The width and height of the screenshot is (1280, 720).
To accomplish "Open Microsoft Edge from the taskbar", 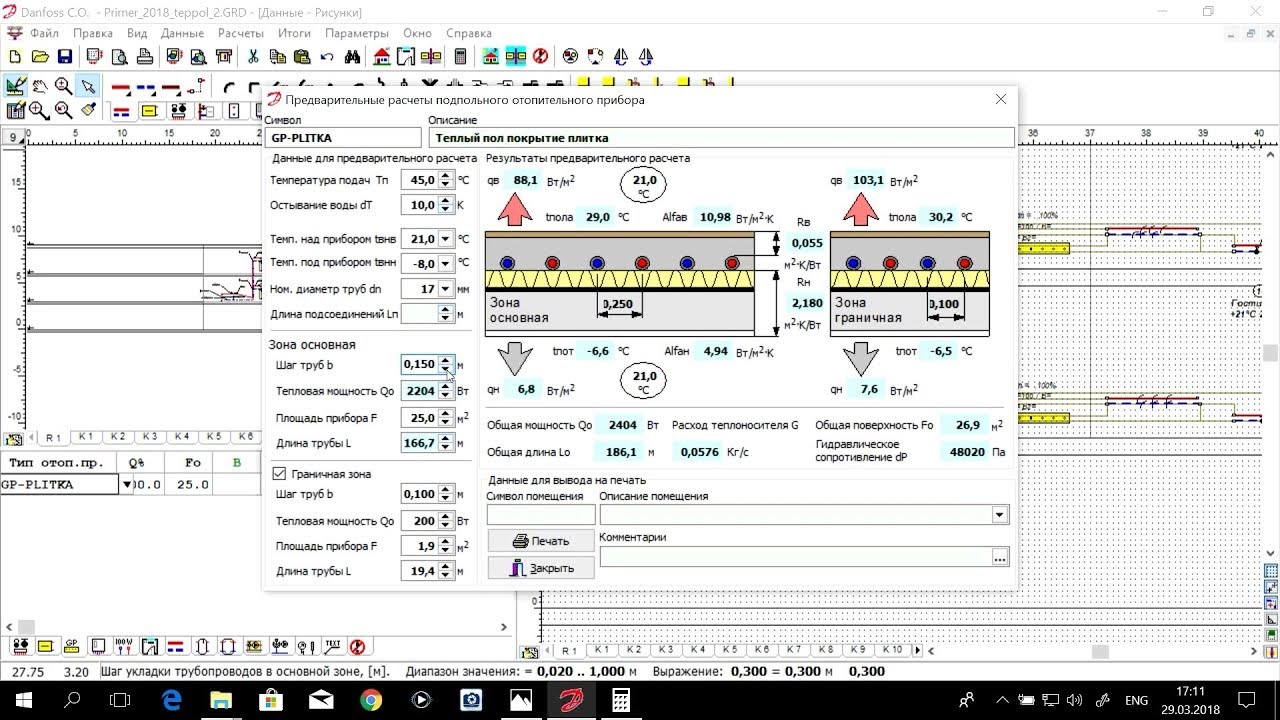I will (172, 700).
